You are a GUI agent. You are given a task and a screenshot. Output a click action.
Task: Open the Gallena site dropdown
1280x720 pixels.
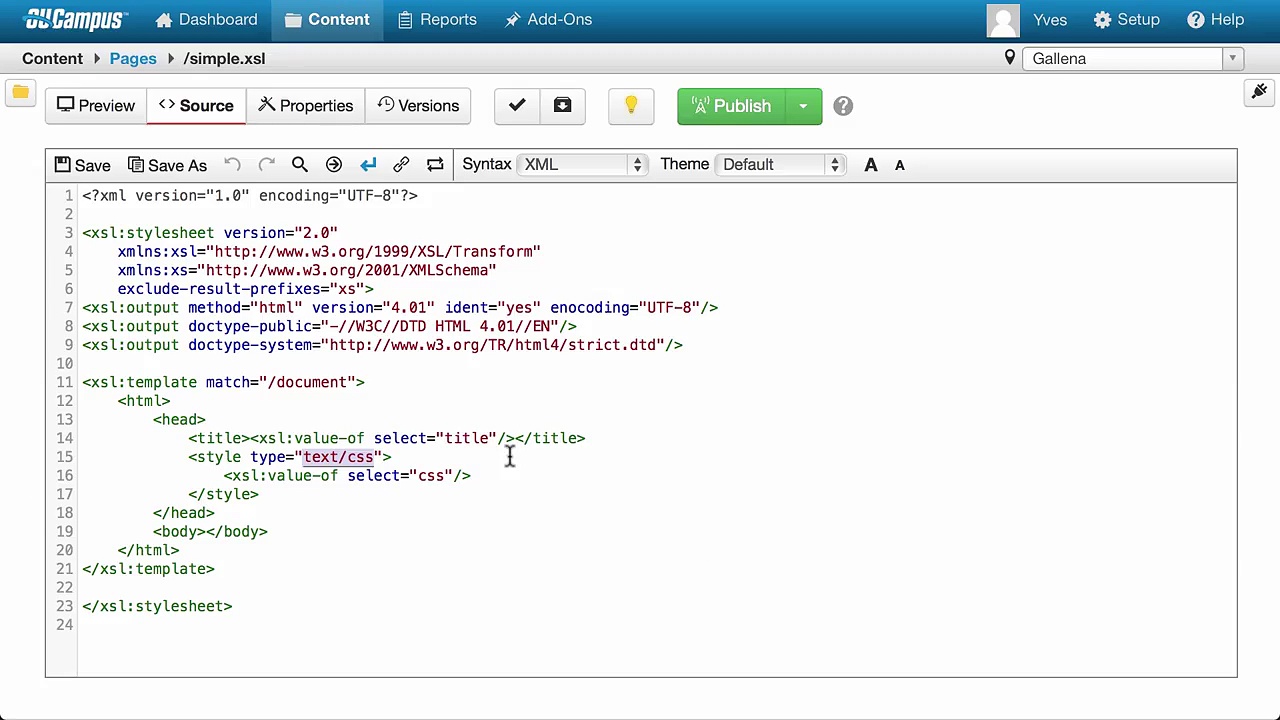pyautogui.click(x=1133, y=59)
